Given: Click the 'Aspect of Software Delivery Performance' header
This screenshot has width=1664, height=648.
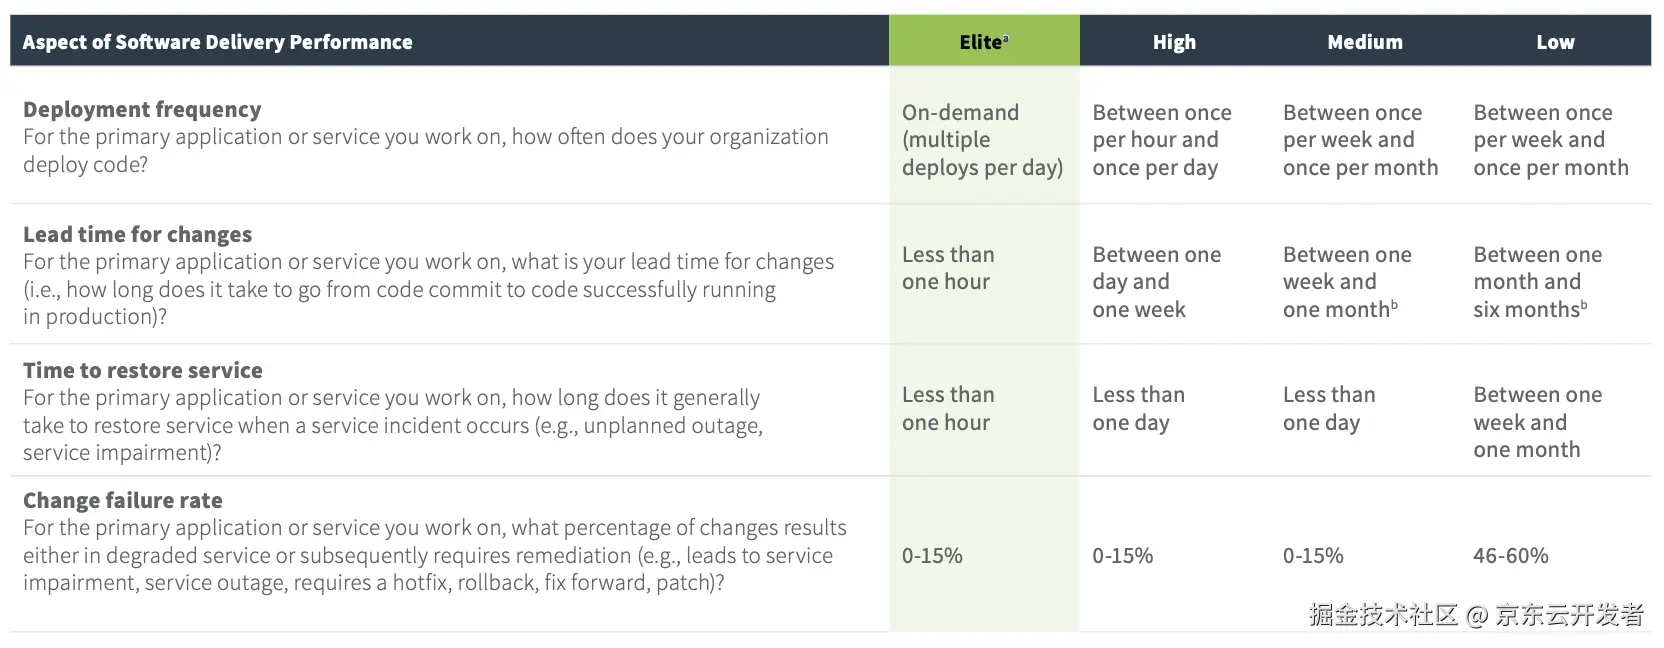Looking at the screenshot, I should (217, 42).
